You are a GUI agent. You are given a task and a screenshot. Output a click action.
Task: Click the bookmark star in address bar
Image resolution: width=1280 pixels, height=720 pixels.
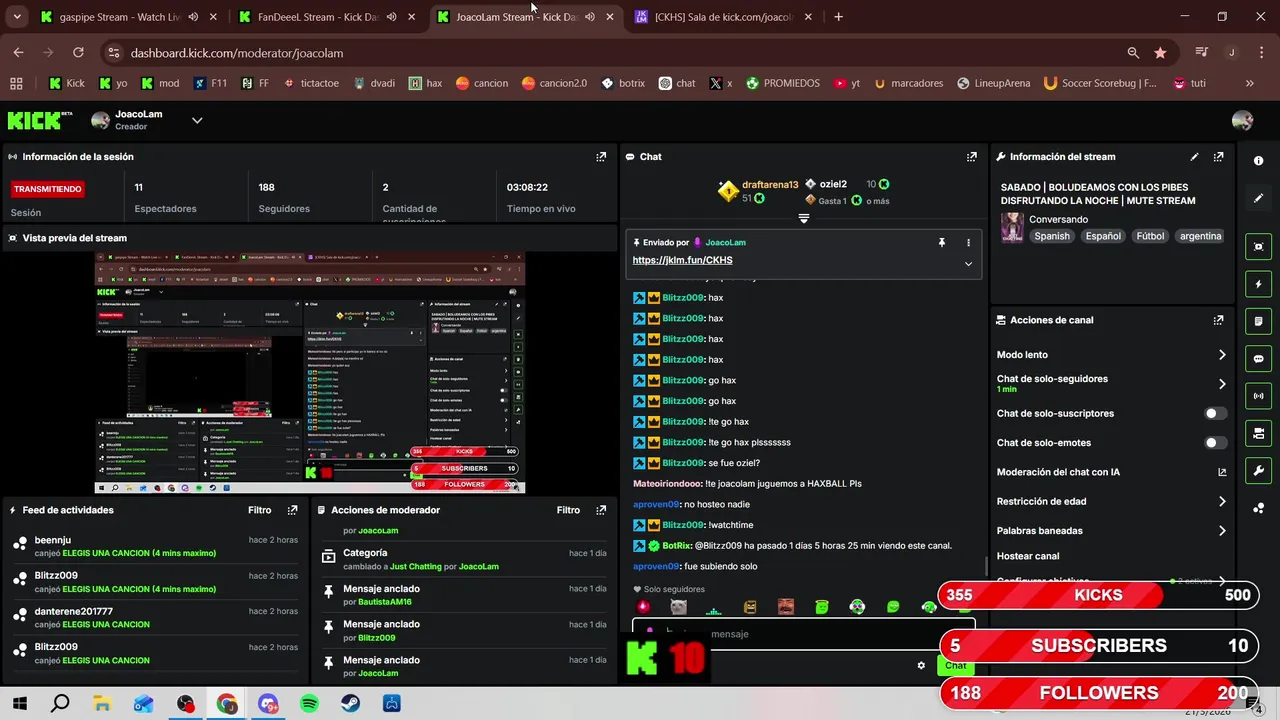pyautogui.click(x=1160, y=53)
